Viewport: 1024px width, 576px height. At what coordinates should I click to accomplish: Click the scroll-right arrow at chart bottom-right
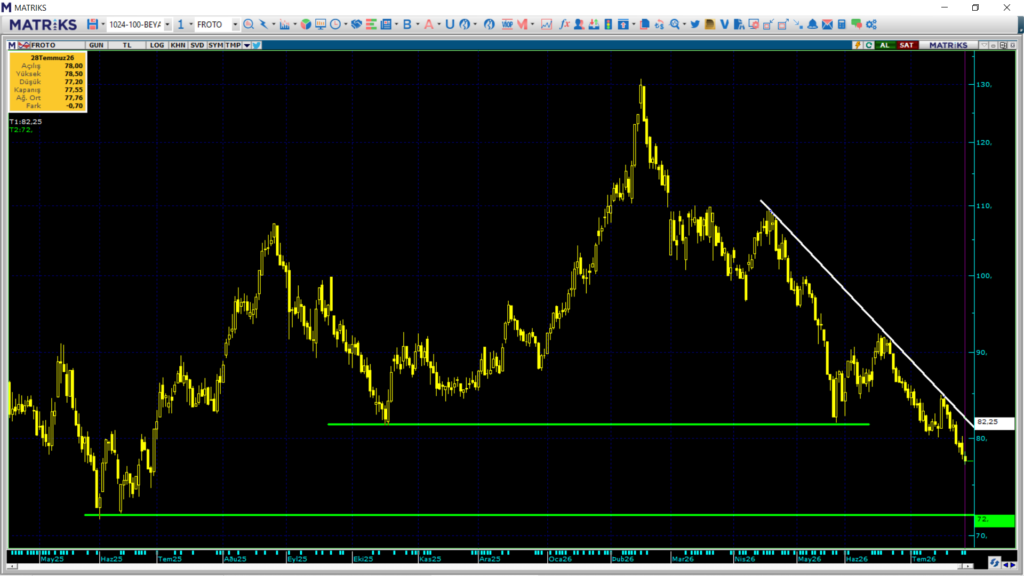click(1014, 565)
